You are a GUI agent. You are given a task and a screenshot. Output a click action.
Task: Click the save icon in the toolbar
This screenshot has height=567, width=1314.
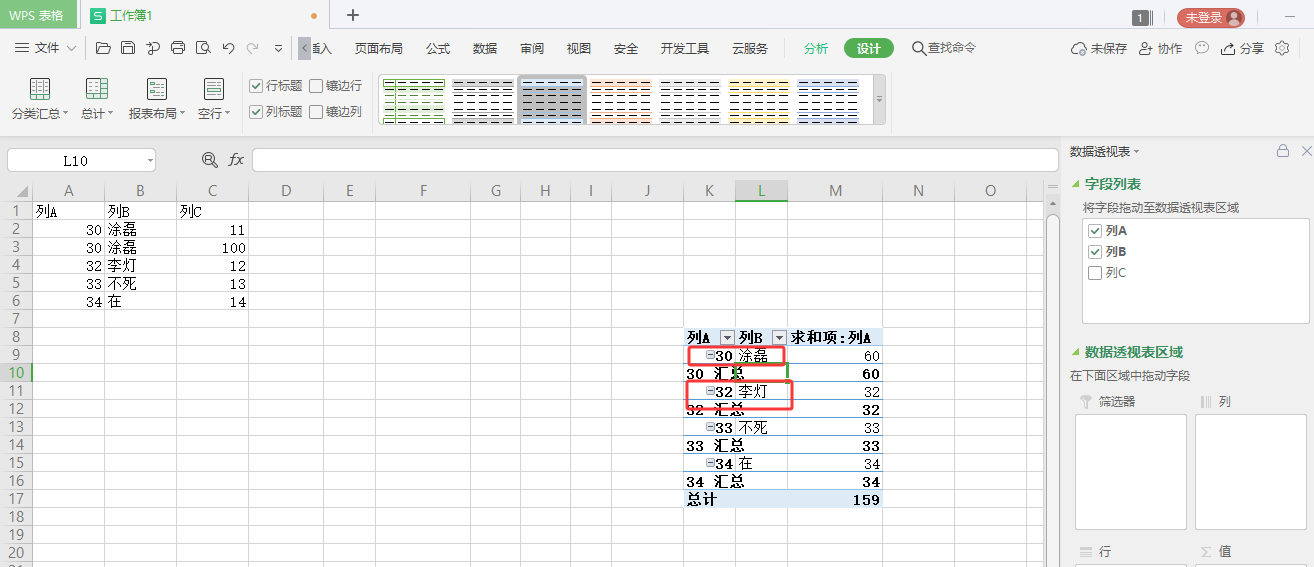(x=128, y=48)
